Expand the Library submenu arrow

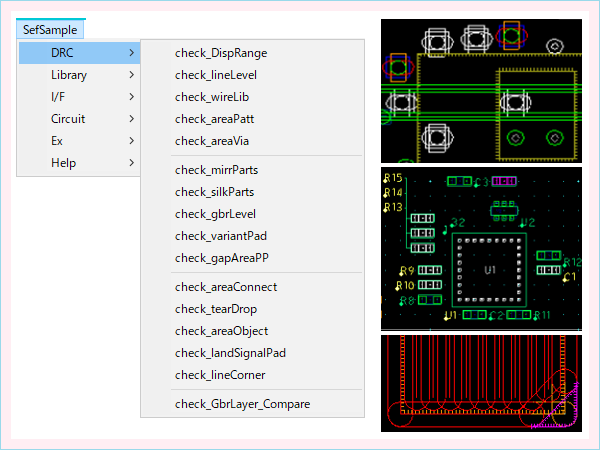(x=131, y=75)
